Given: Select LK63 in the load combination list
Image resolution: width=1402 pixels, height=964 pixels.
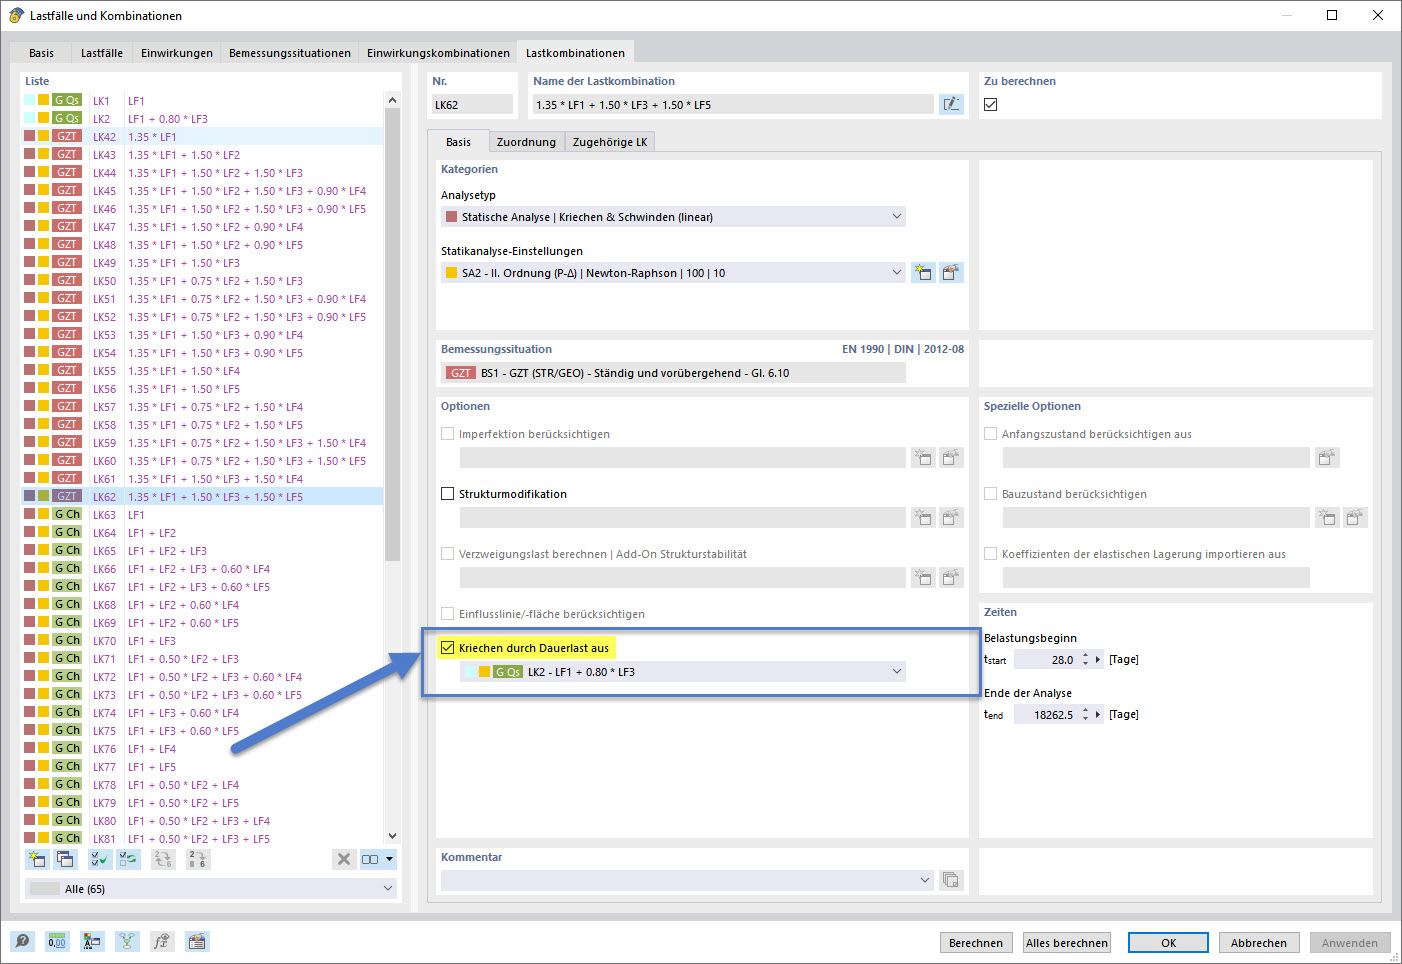Looking at the screenshot, I should pyautogui.click(x=203, y=515).
